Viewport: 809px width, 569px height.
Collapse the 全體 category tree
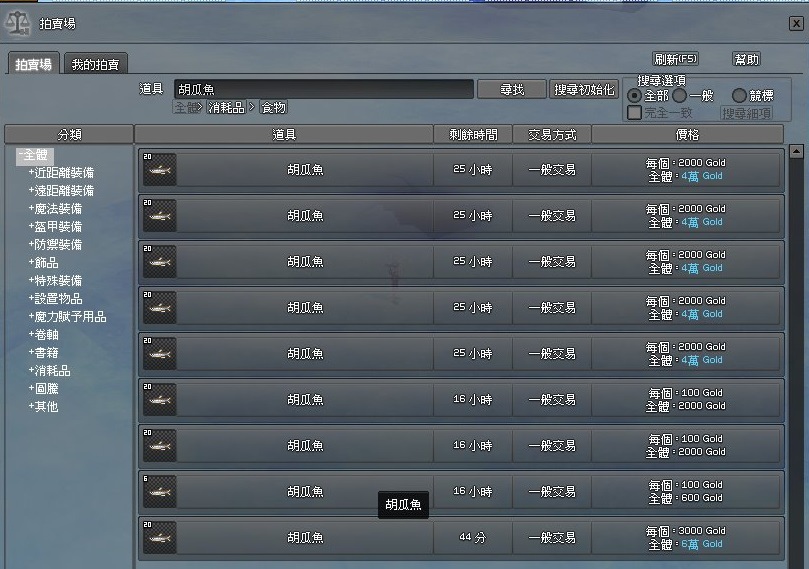(x=34, y=155)
